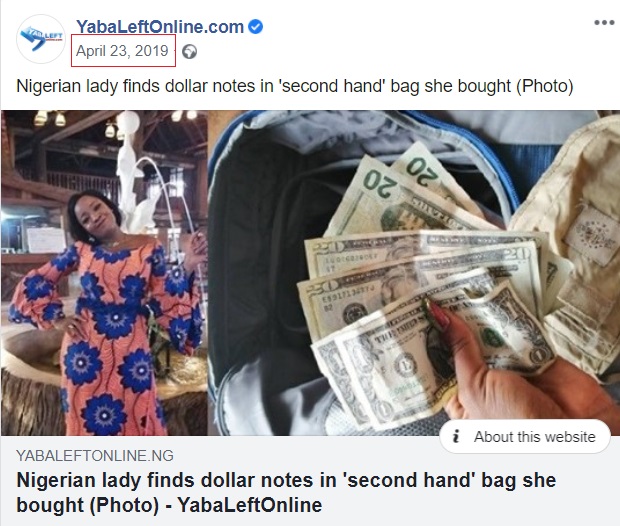
Task: Open the bold article headline in link preview
Action: [286, 493]
